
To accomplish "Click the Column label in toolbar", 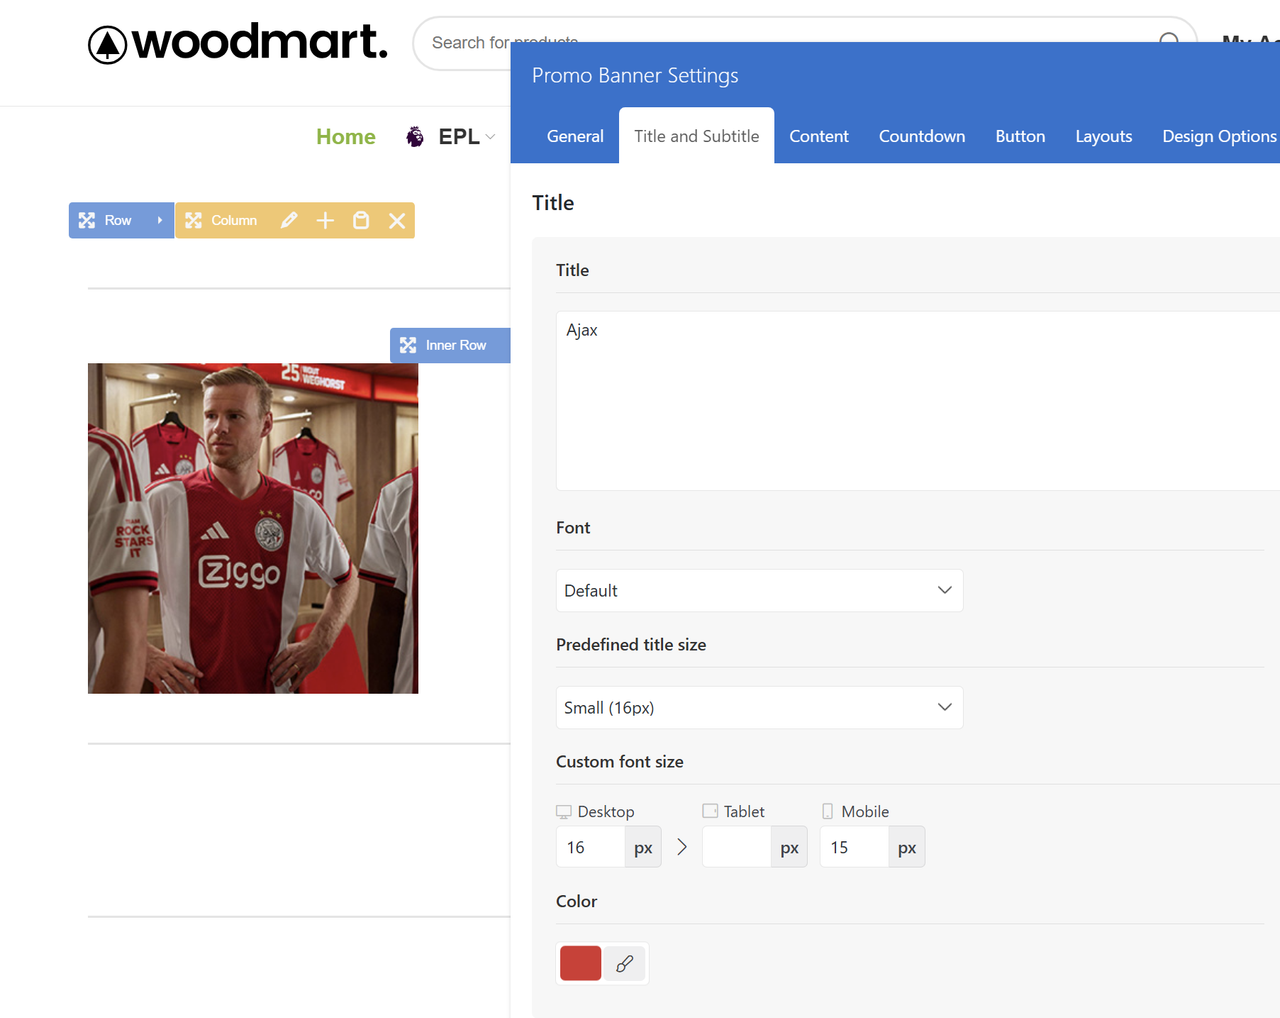I will pyautogui.click(x=234, y=220).
